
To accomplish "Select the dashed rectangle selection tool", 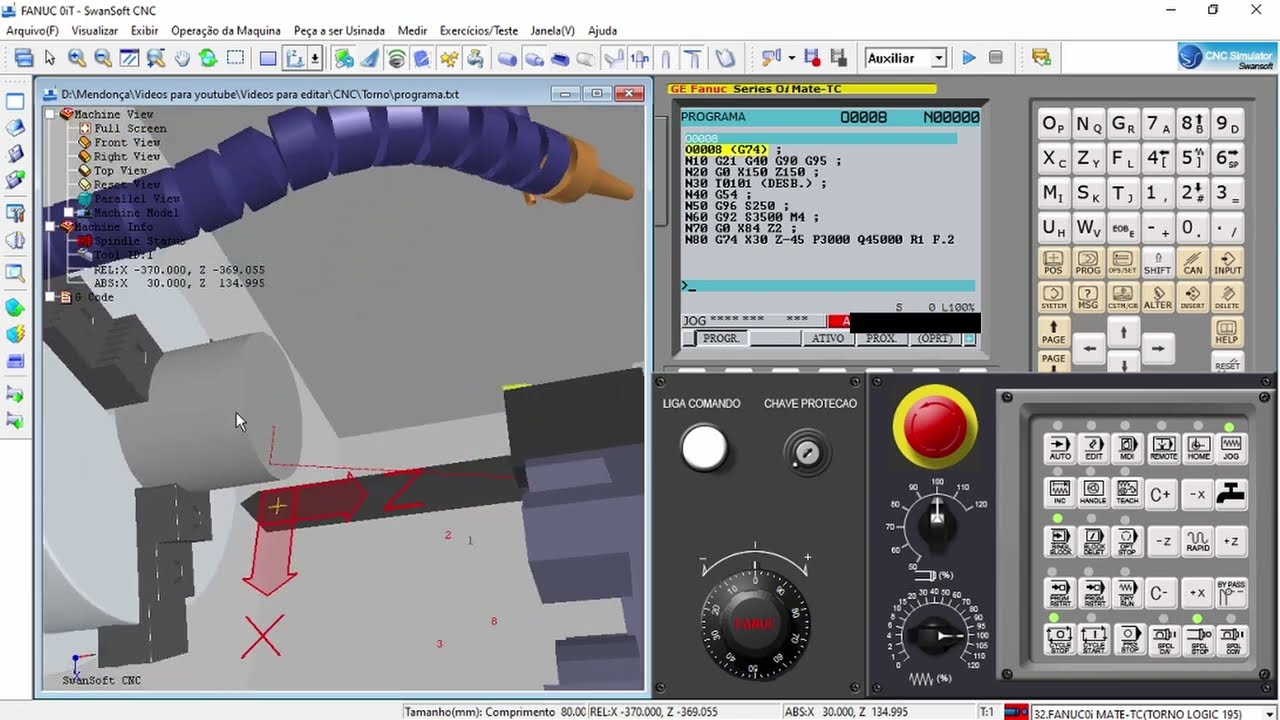I will (235, 58).
